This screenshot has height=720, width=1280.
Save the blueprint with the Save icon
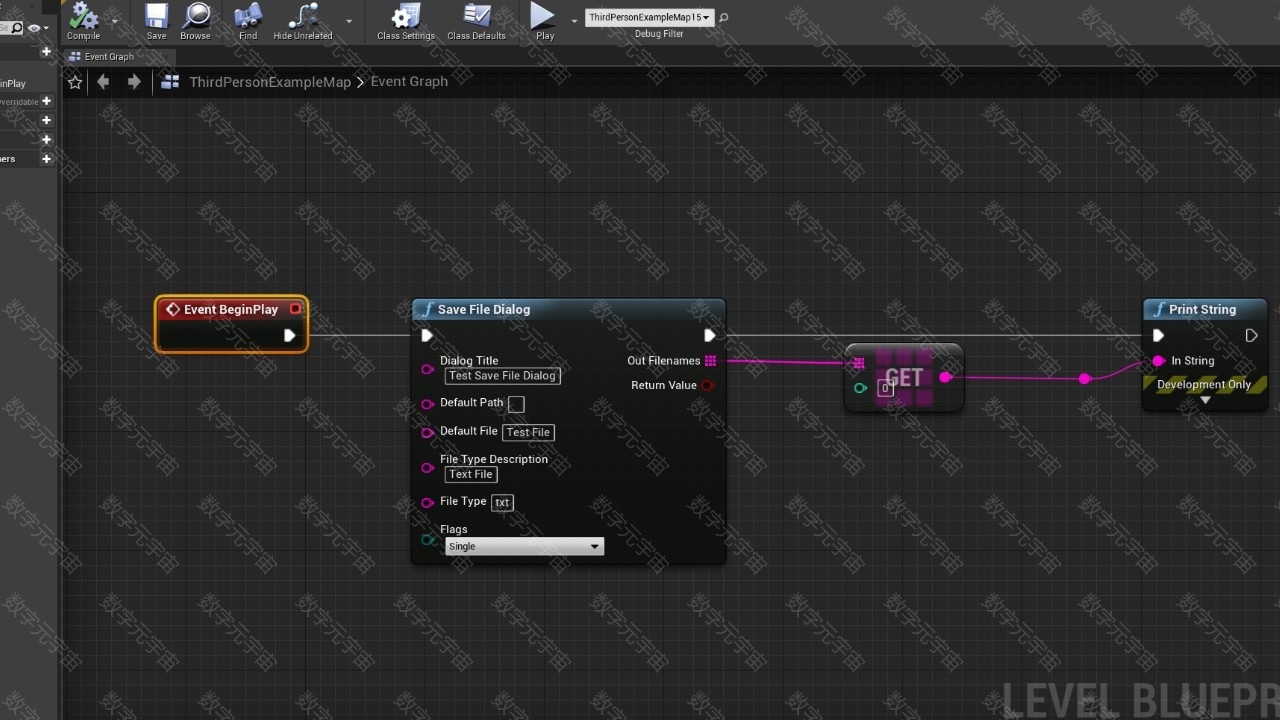(x=156, y=18)
